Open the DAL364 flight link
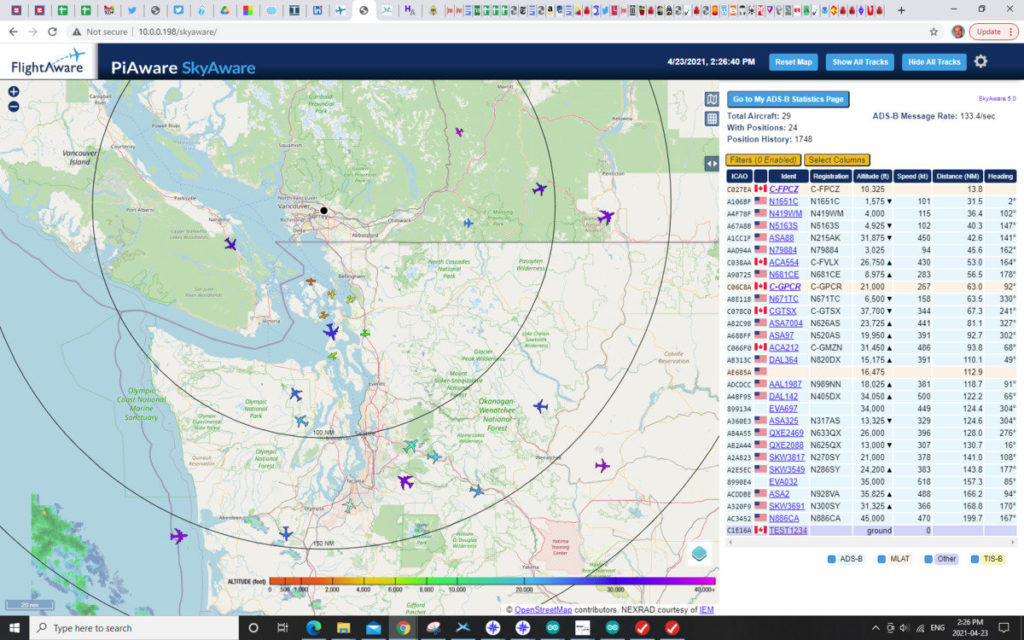This screenshot has width=1024, height=640. click(x=783, y=360)
